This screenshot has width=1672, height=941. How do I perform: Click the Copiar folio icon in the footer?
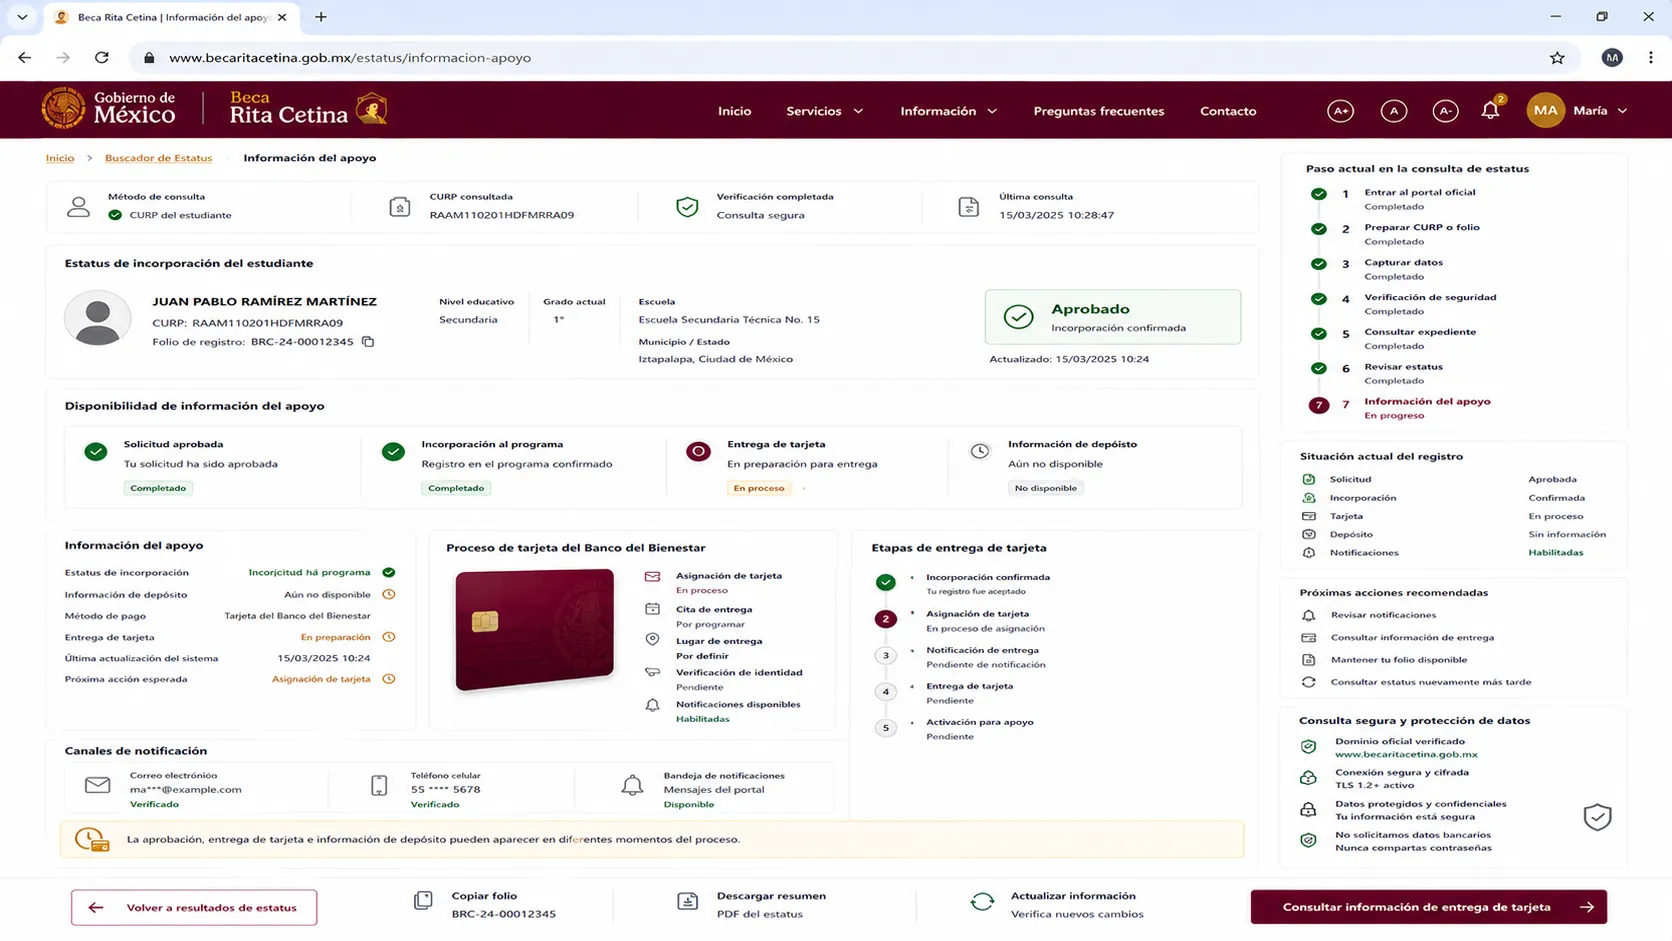(x=423, y=901)
